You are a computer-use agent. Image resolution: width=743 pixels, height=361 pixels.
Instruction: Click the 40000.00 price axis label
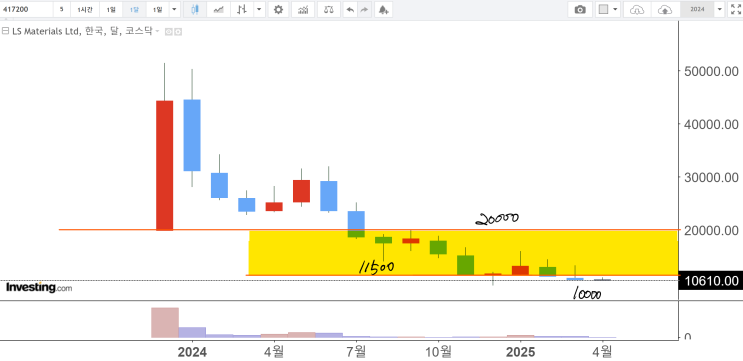point(711,124)
